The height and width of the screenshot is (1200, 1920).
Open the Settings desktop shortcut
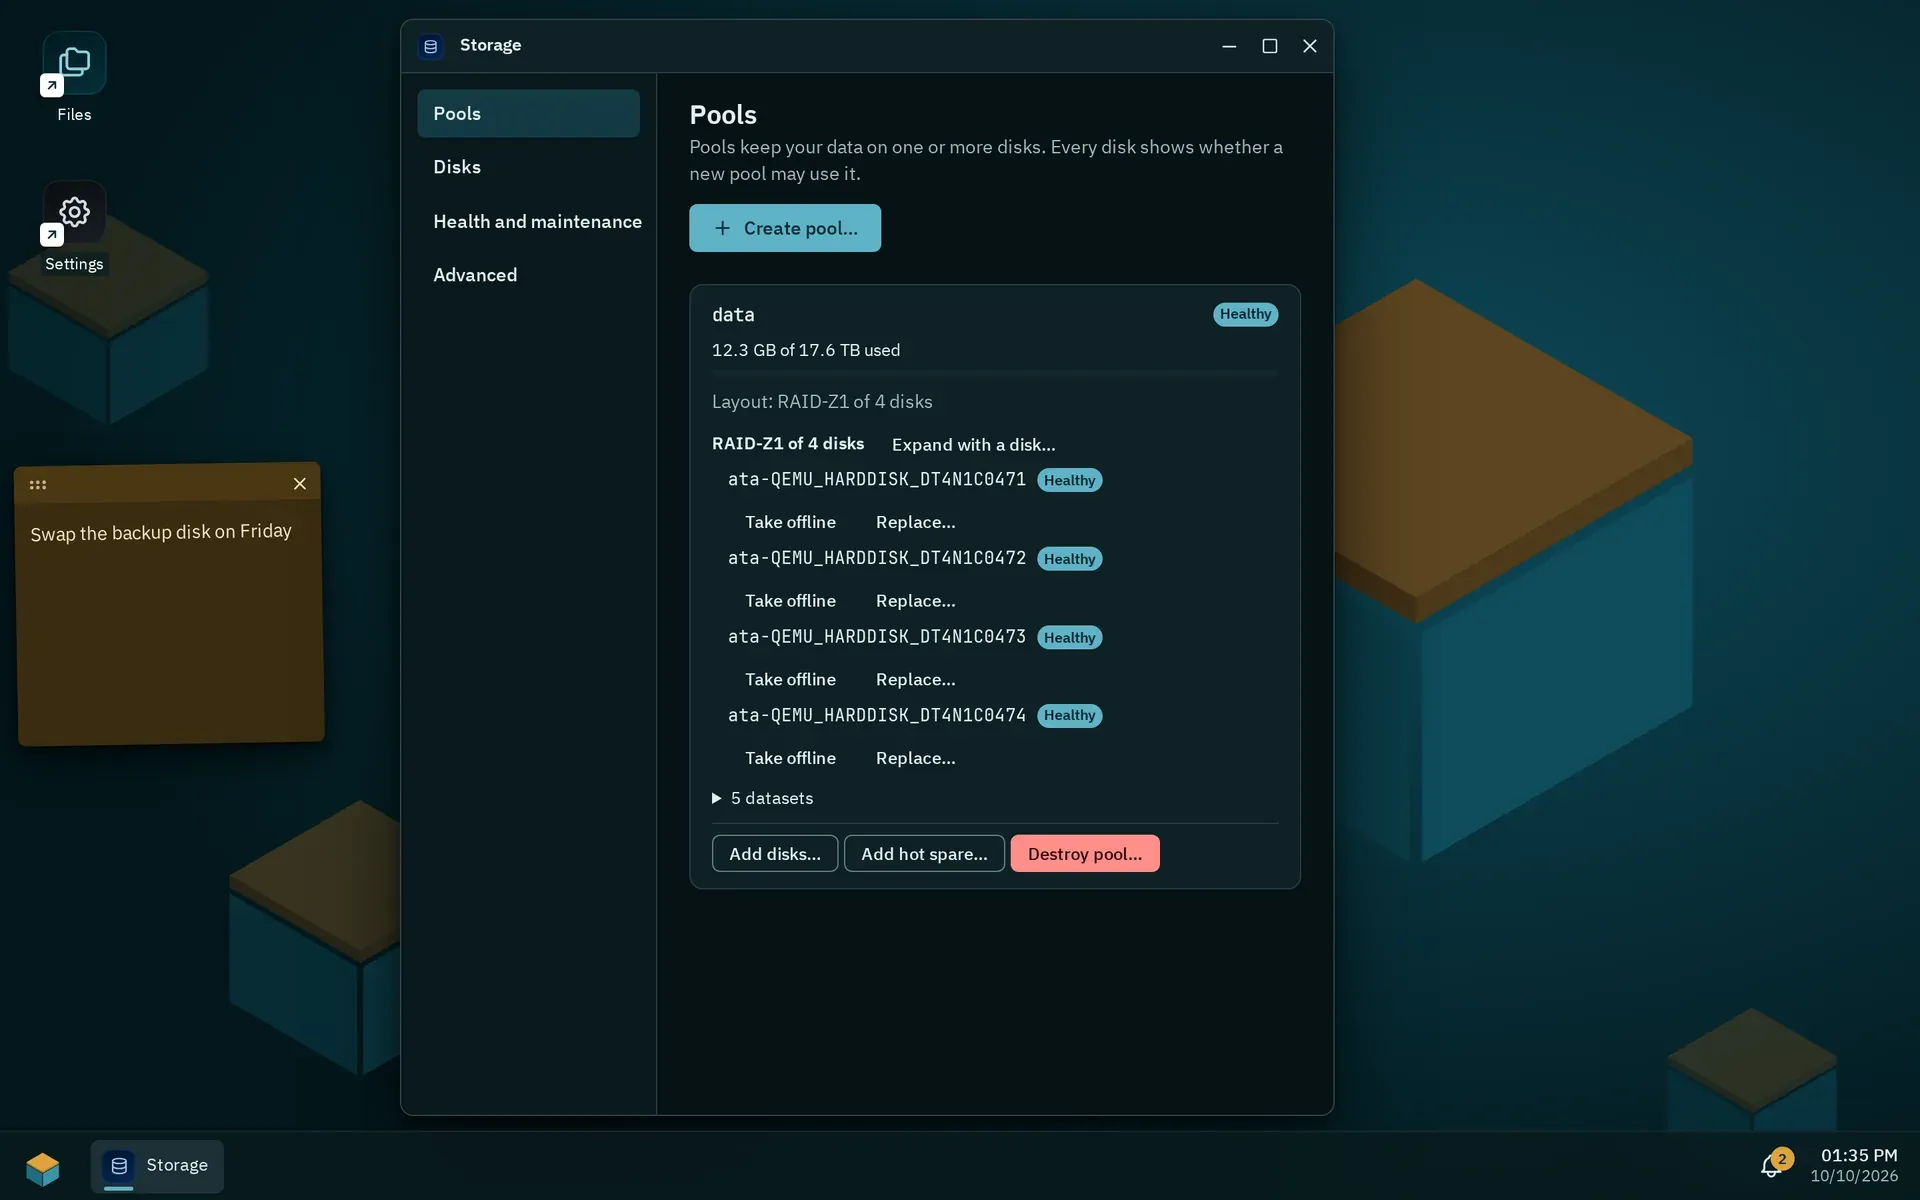click(x=74, y=227)
